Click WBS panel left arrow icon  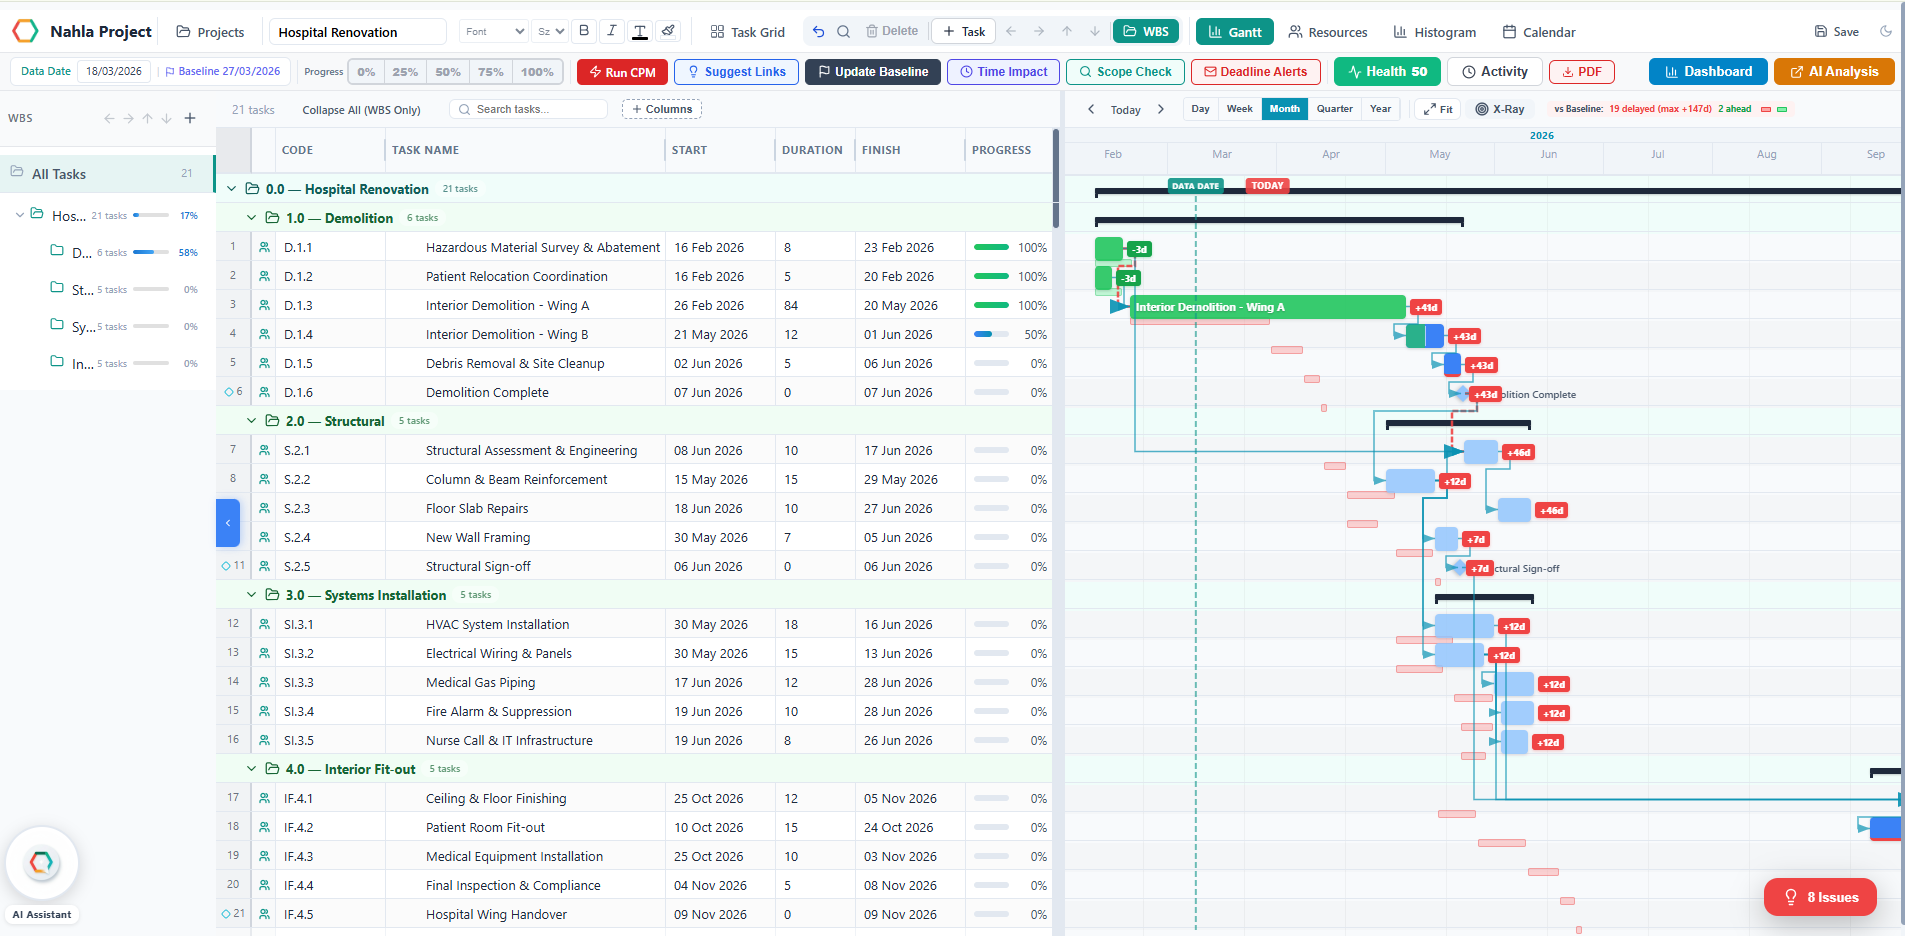tap(109, 118)
